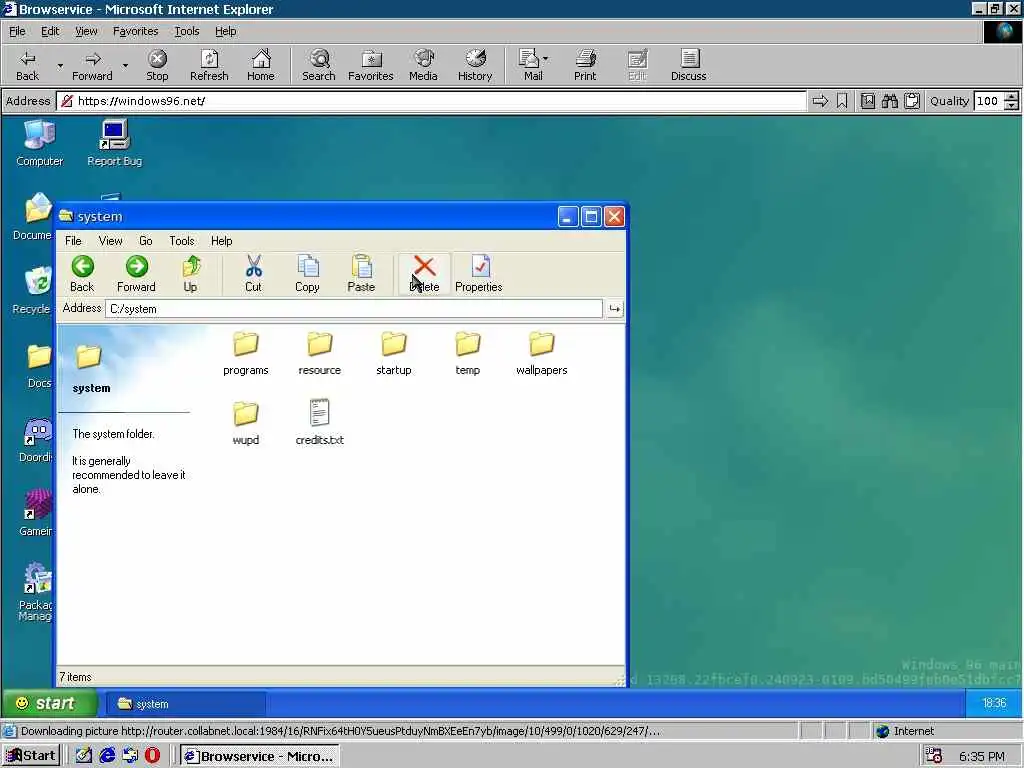Viewport: 1024px width, 768px height.
Task: Open the IE Media pane
Action: point(423,65)
